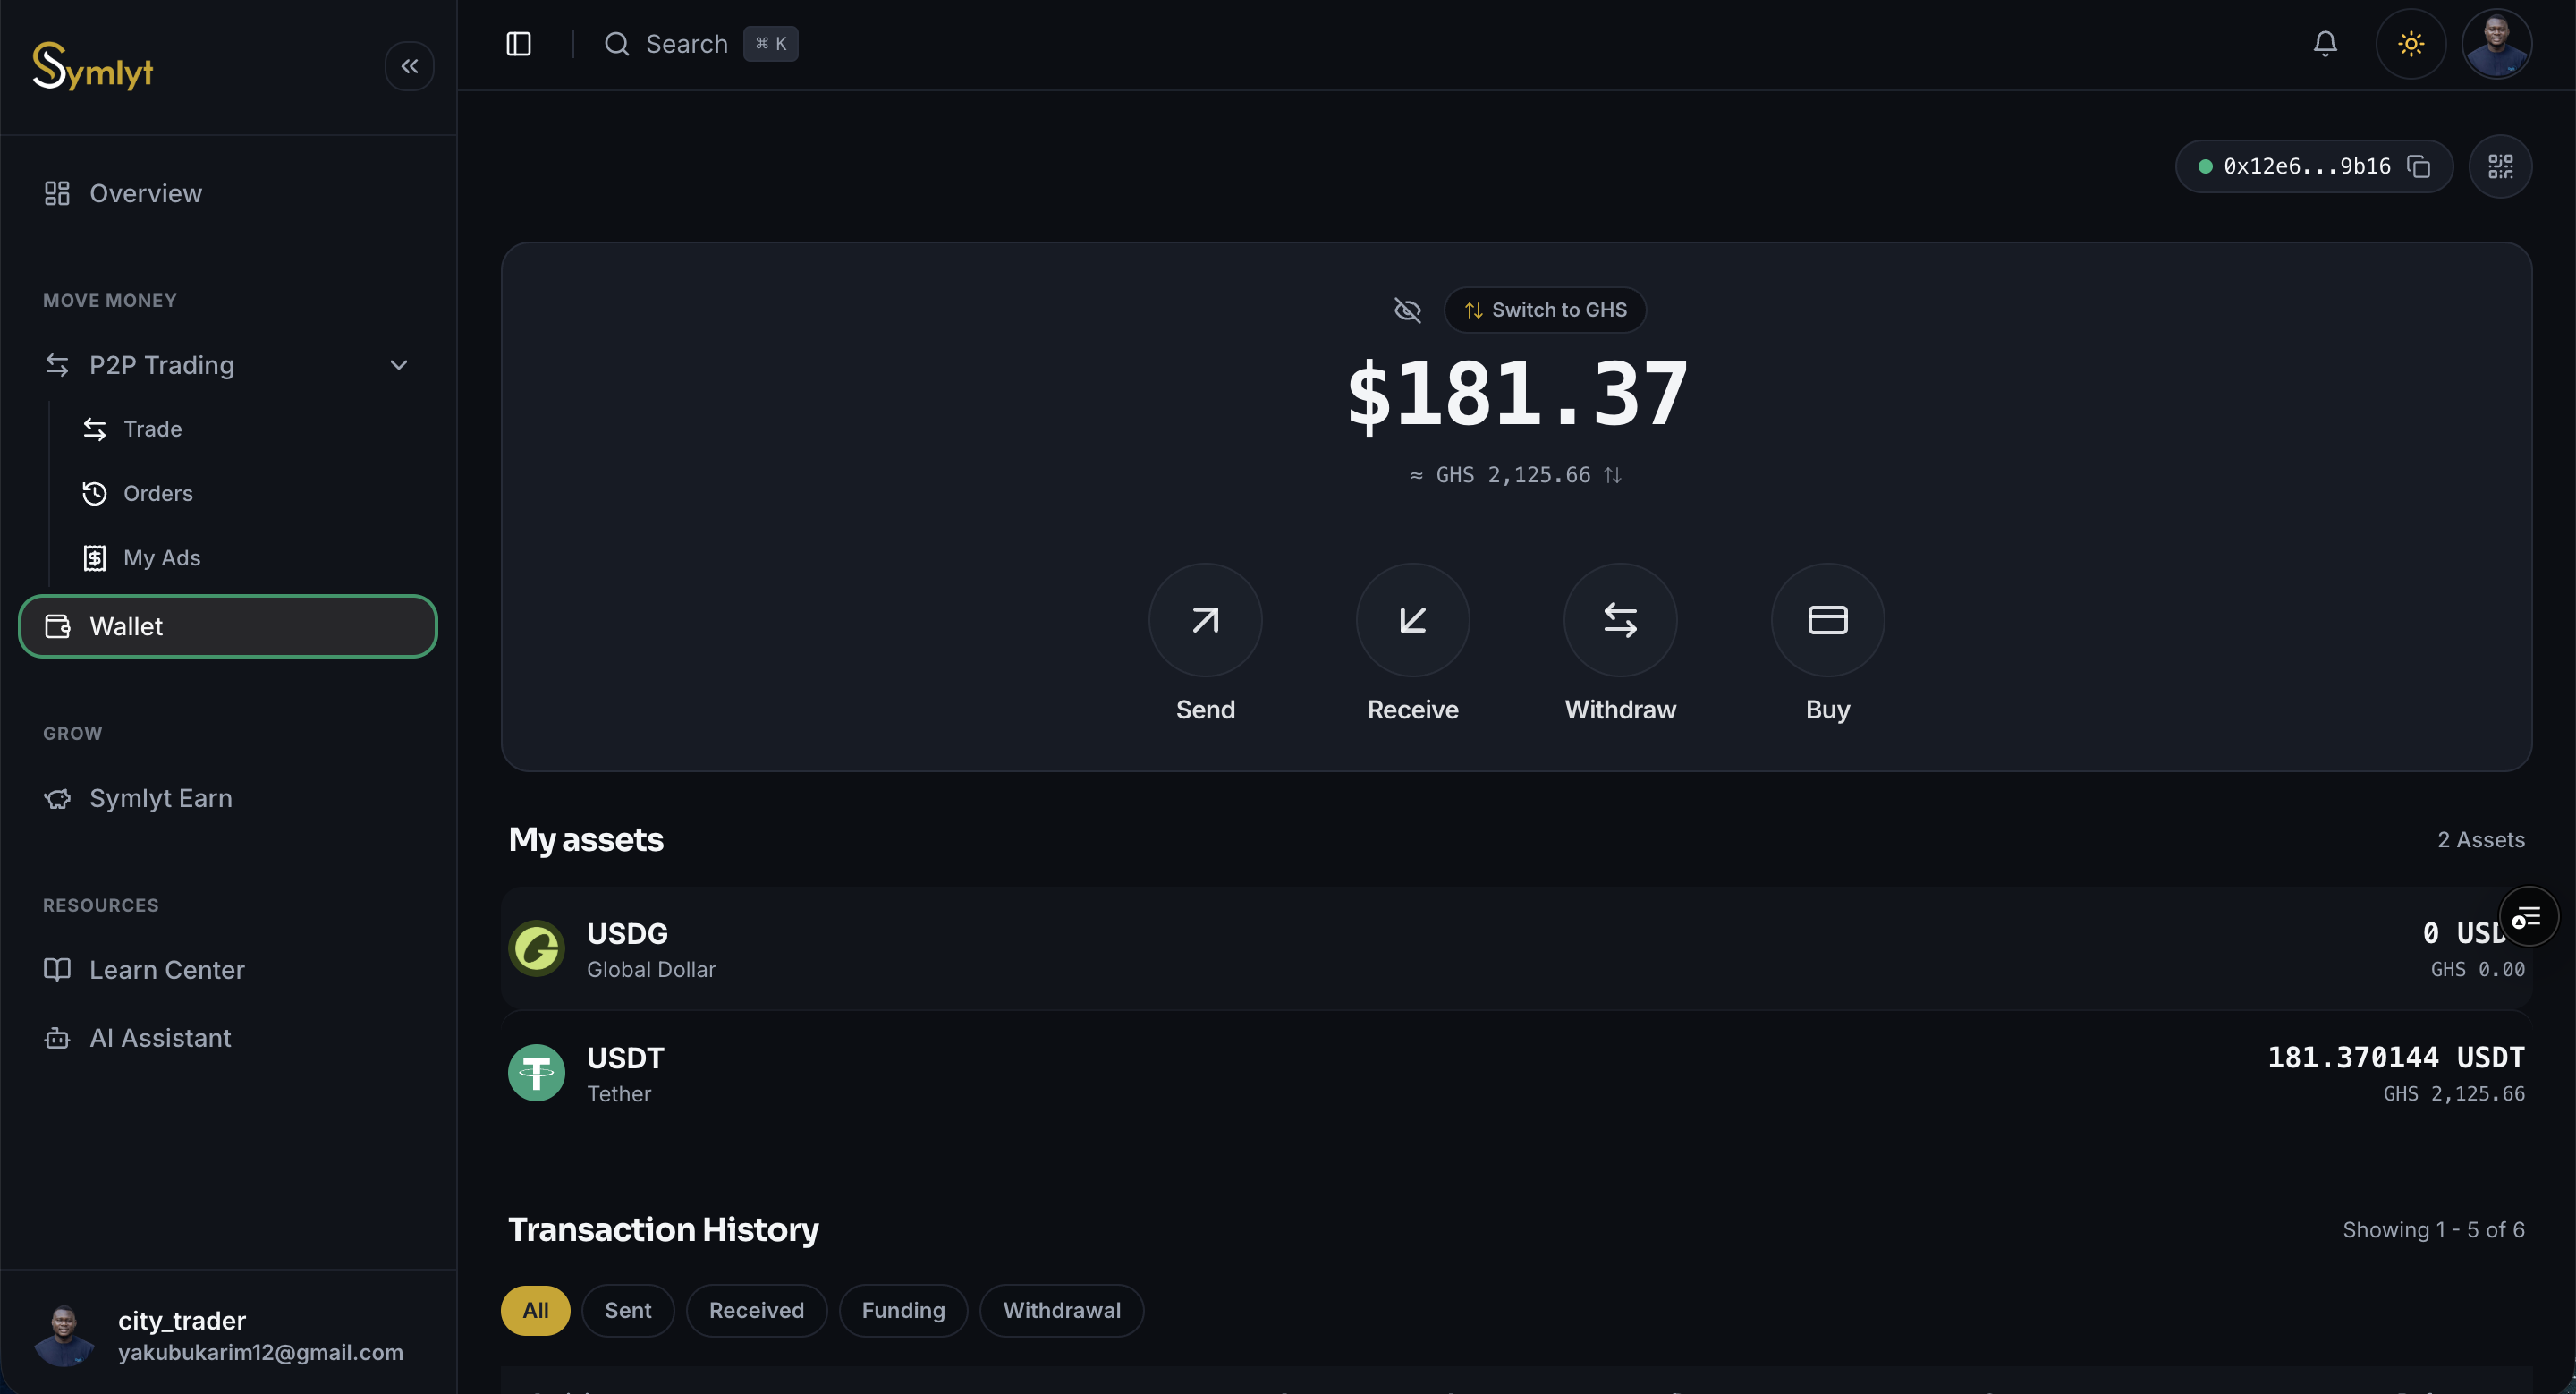Switch theme with the sun icon

point(2411,44)
